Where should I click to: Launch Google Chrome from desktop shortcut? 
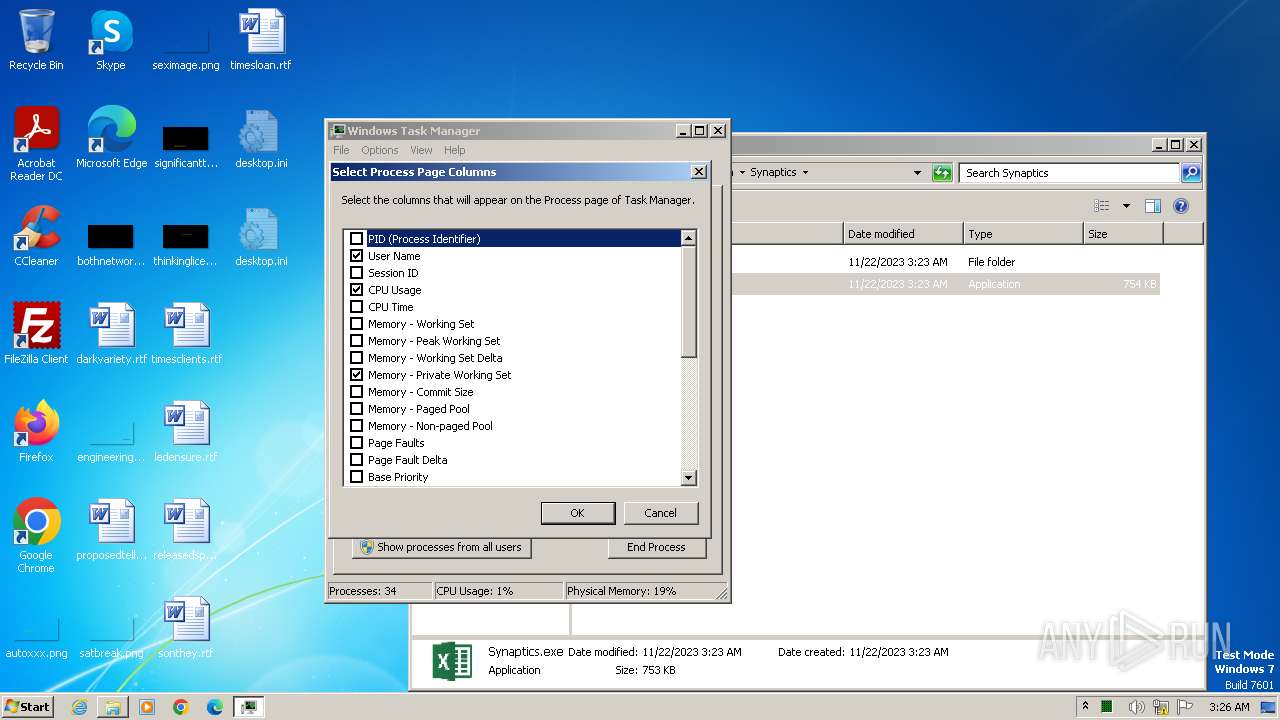(36, 536)
